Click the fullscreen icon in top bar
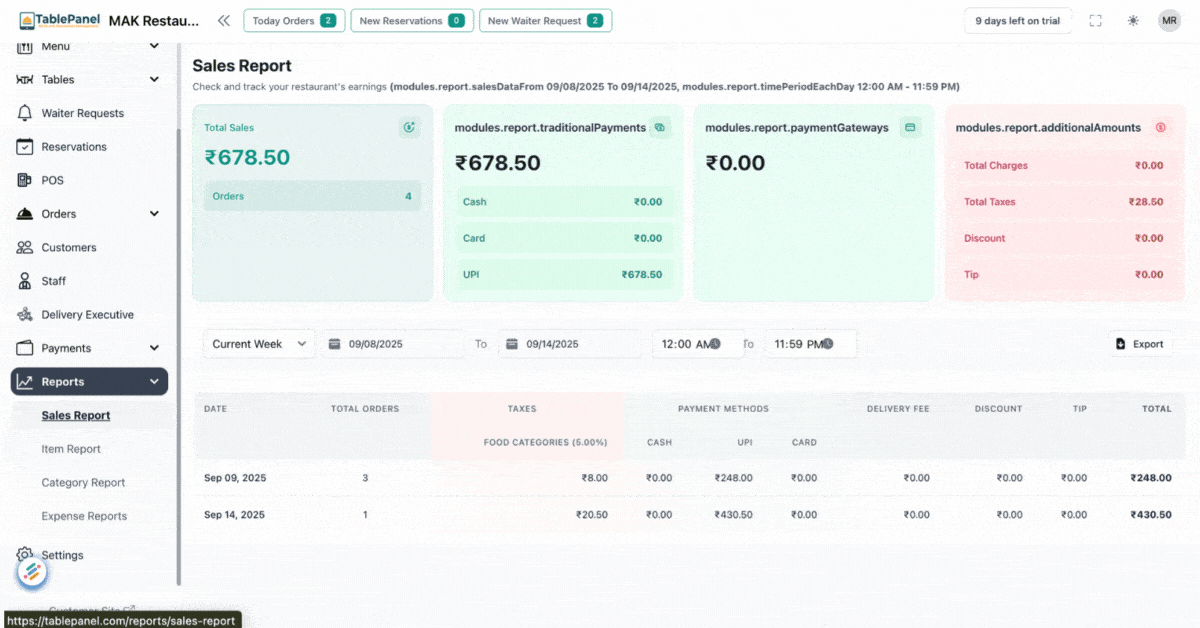 1095,20
